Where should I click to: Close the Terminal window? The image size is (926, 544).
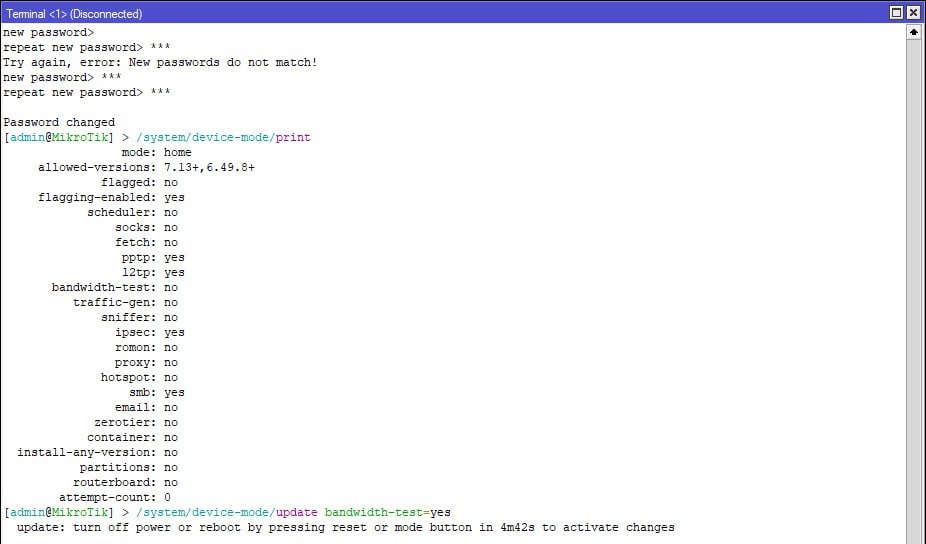pyautogui.click(x=913, y=12)
